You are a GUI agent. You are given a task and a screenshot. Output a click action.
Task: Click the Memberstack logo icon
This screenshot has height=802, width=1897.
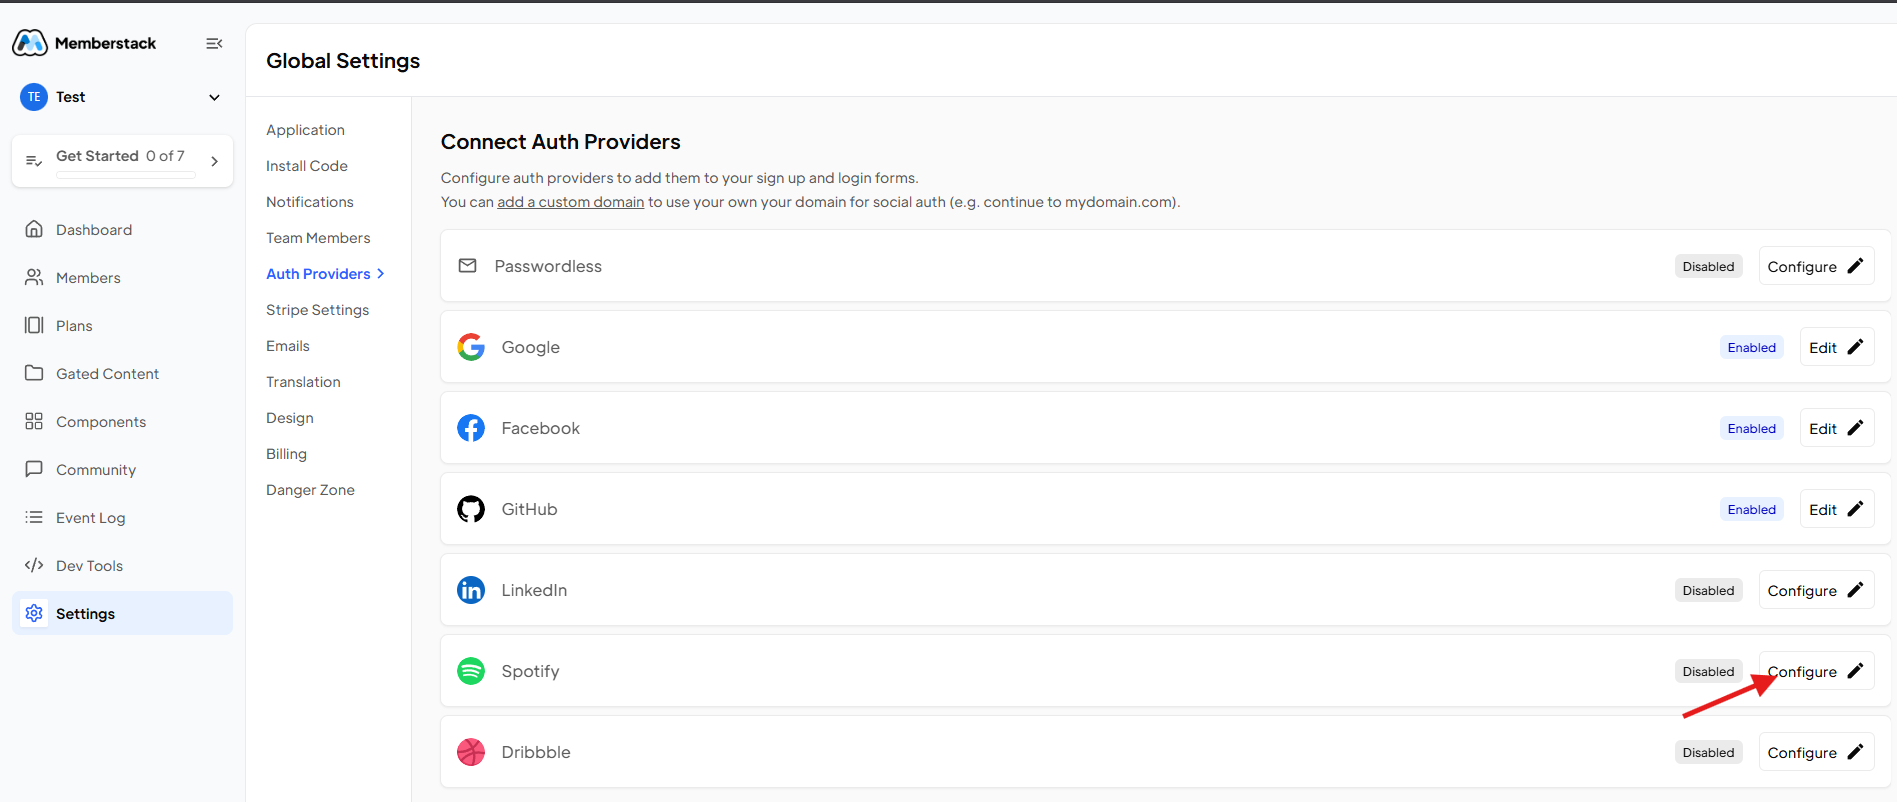click(30, 43)
